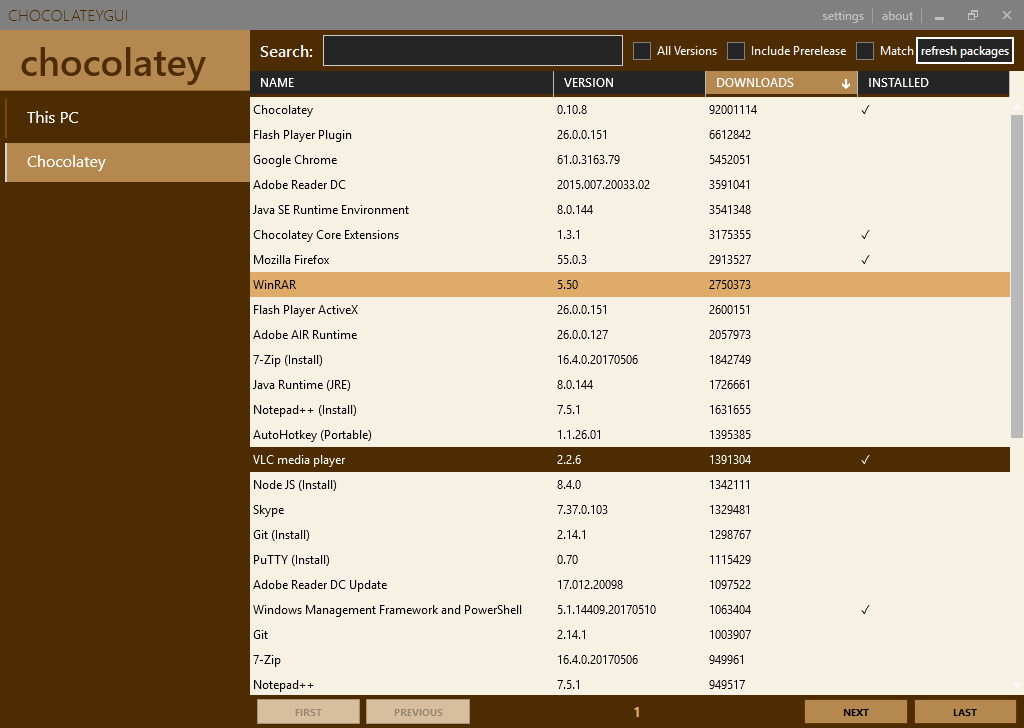The width and height of the screenshot is (1024, 728).
Task: Select the Flash Player Plugin package
Action: 630,135
